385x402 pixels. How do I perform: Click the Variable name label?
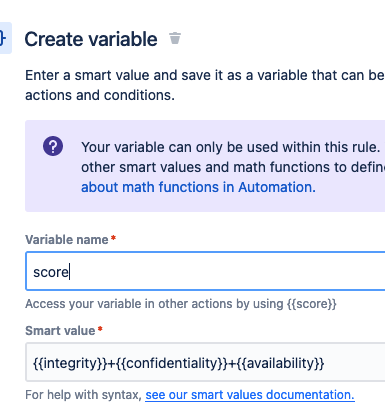click(x=67, y=240)
